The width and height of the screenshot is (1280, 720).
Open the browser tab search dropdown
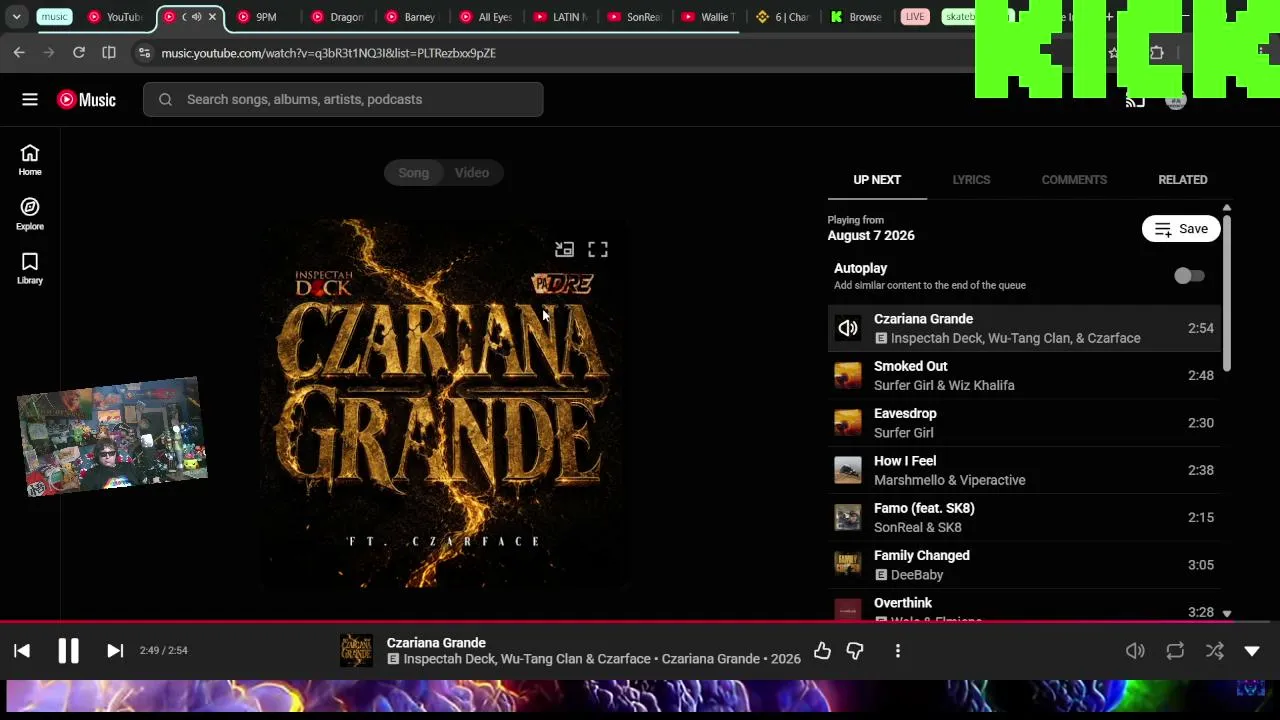click(x=17, y=17)
